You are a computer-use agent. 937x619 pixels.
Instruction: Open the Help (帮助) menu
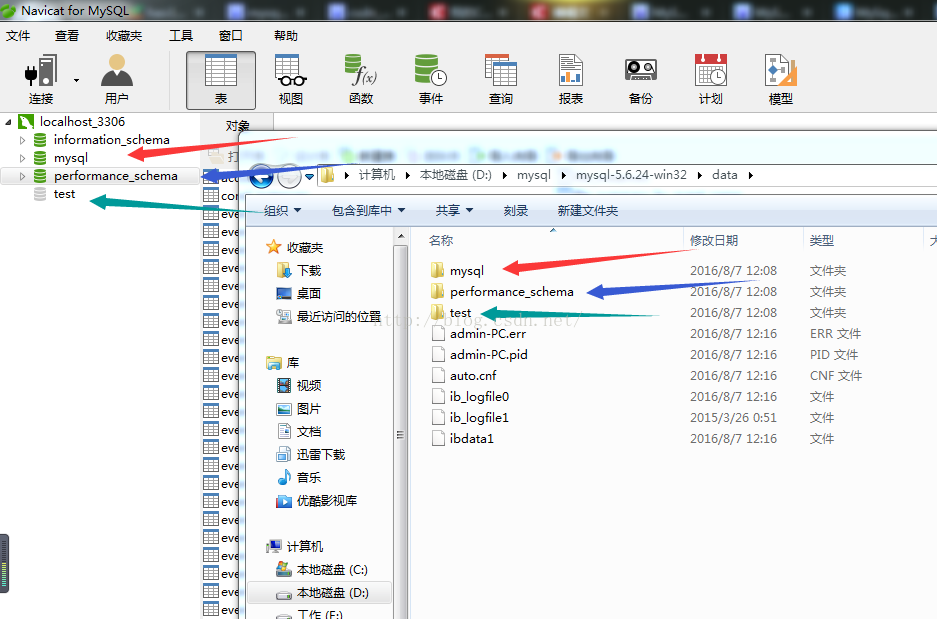point(286,36)
